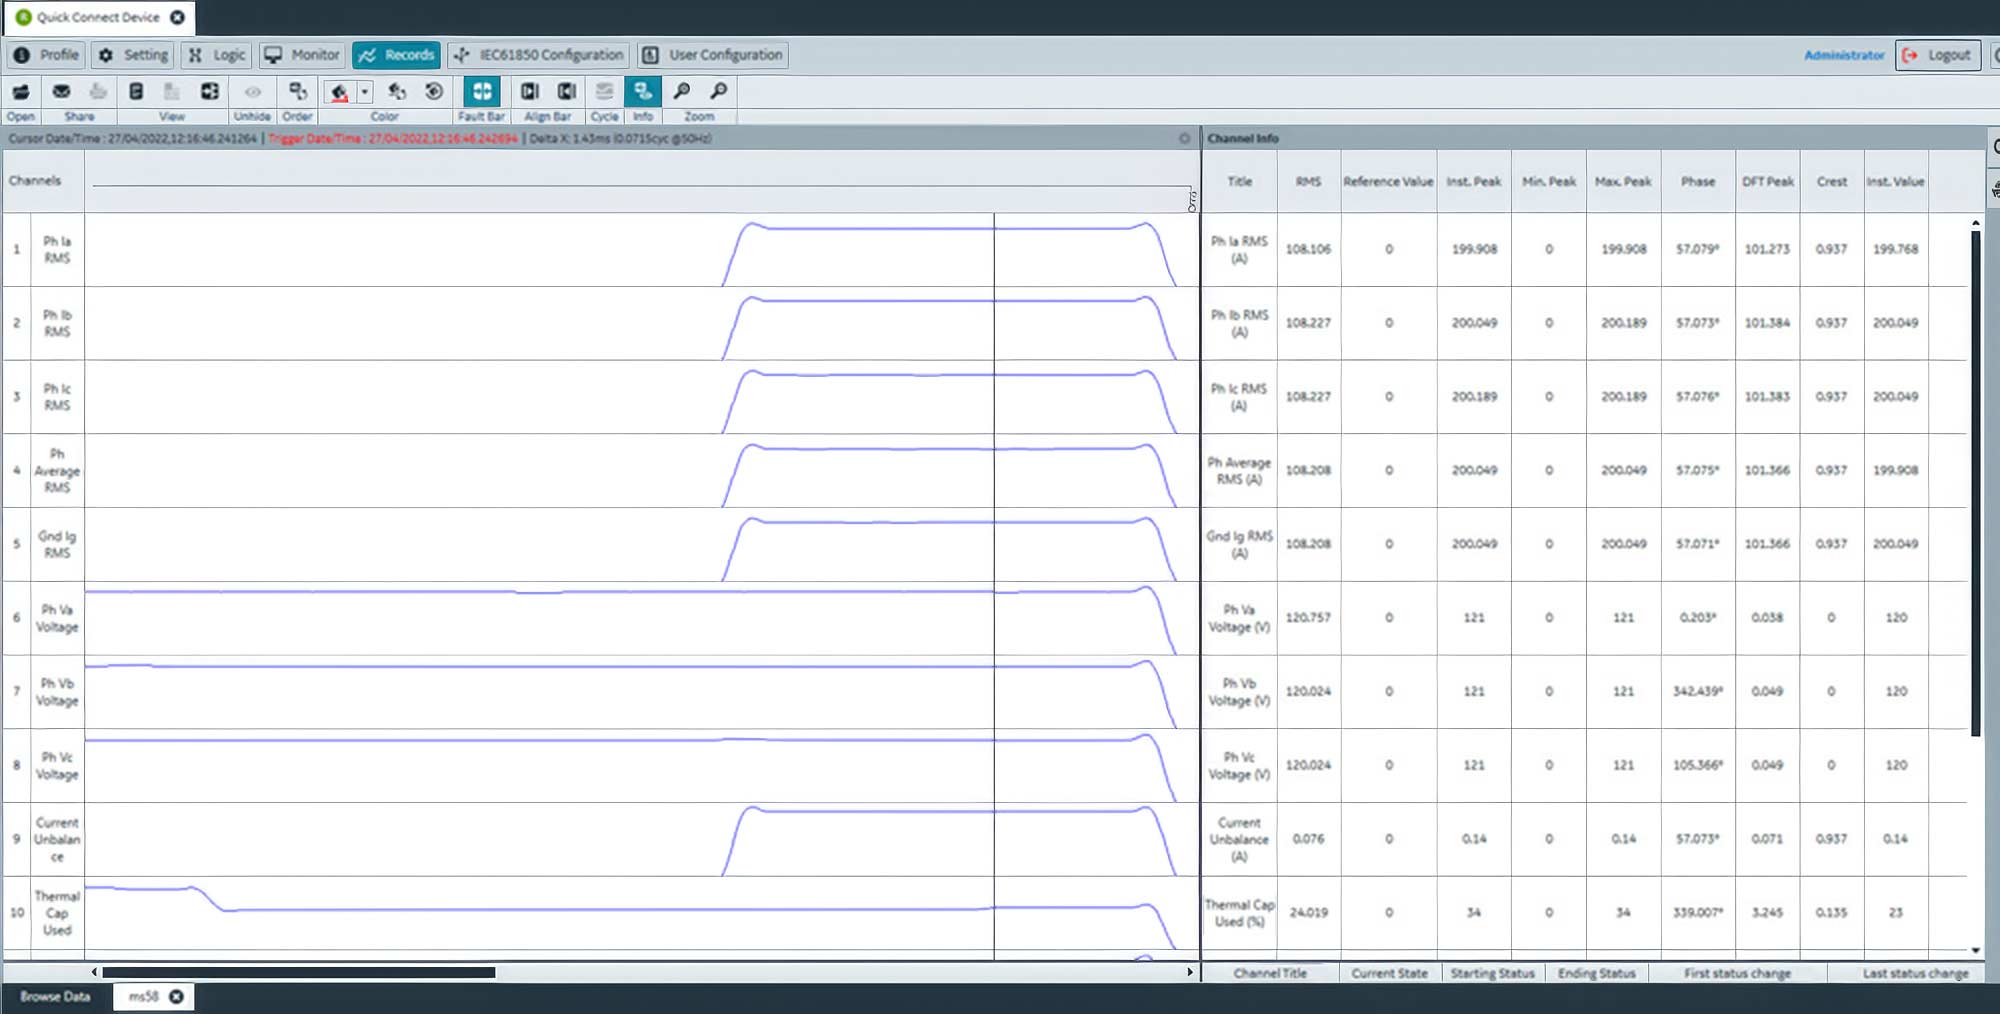Image resolution: width=2000 pixels, height=1014 pixels.
Task: Click the Inst. Peak column header
Action: pyautogui.click(x=1474, y=181)
